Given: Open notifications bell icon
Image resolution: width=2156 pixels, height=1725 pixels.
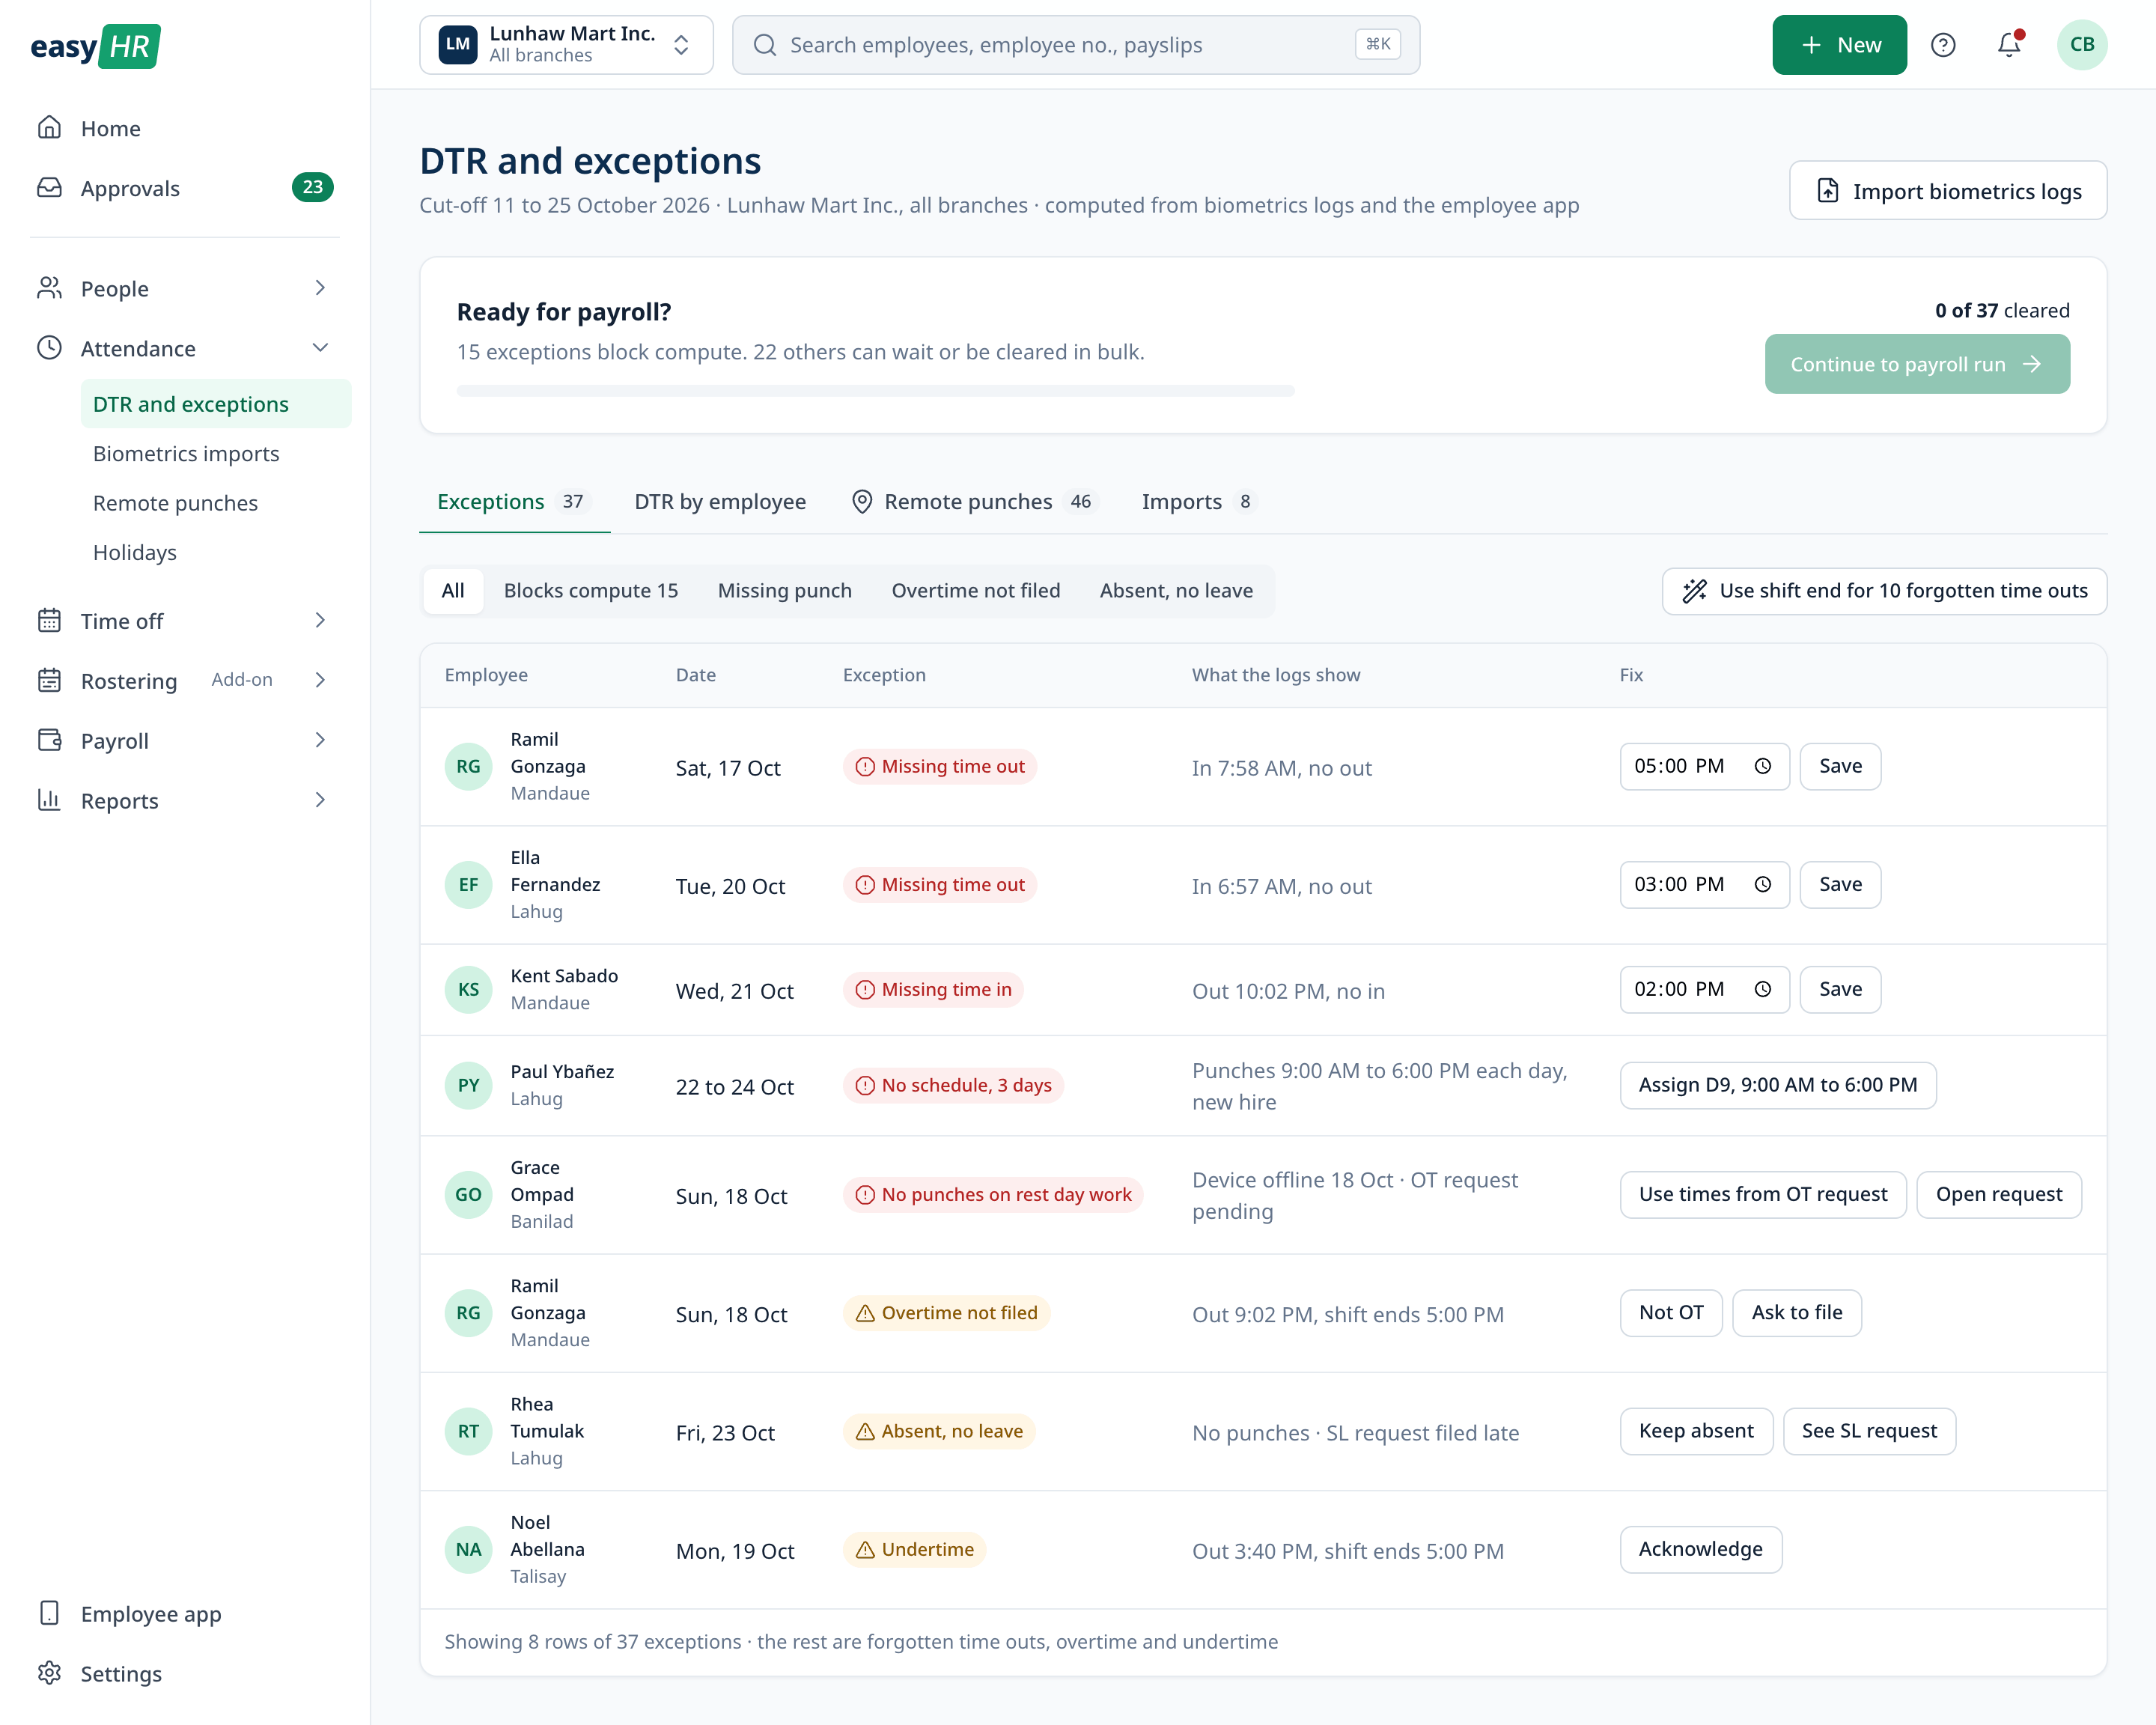Looking at the screenshot, I should pyautogui.click(x=2009, y=45).
